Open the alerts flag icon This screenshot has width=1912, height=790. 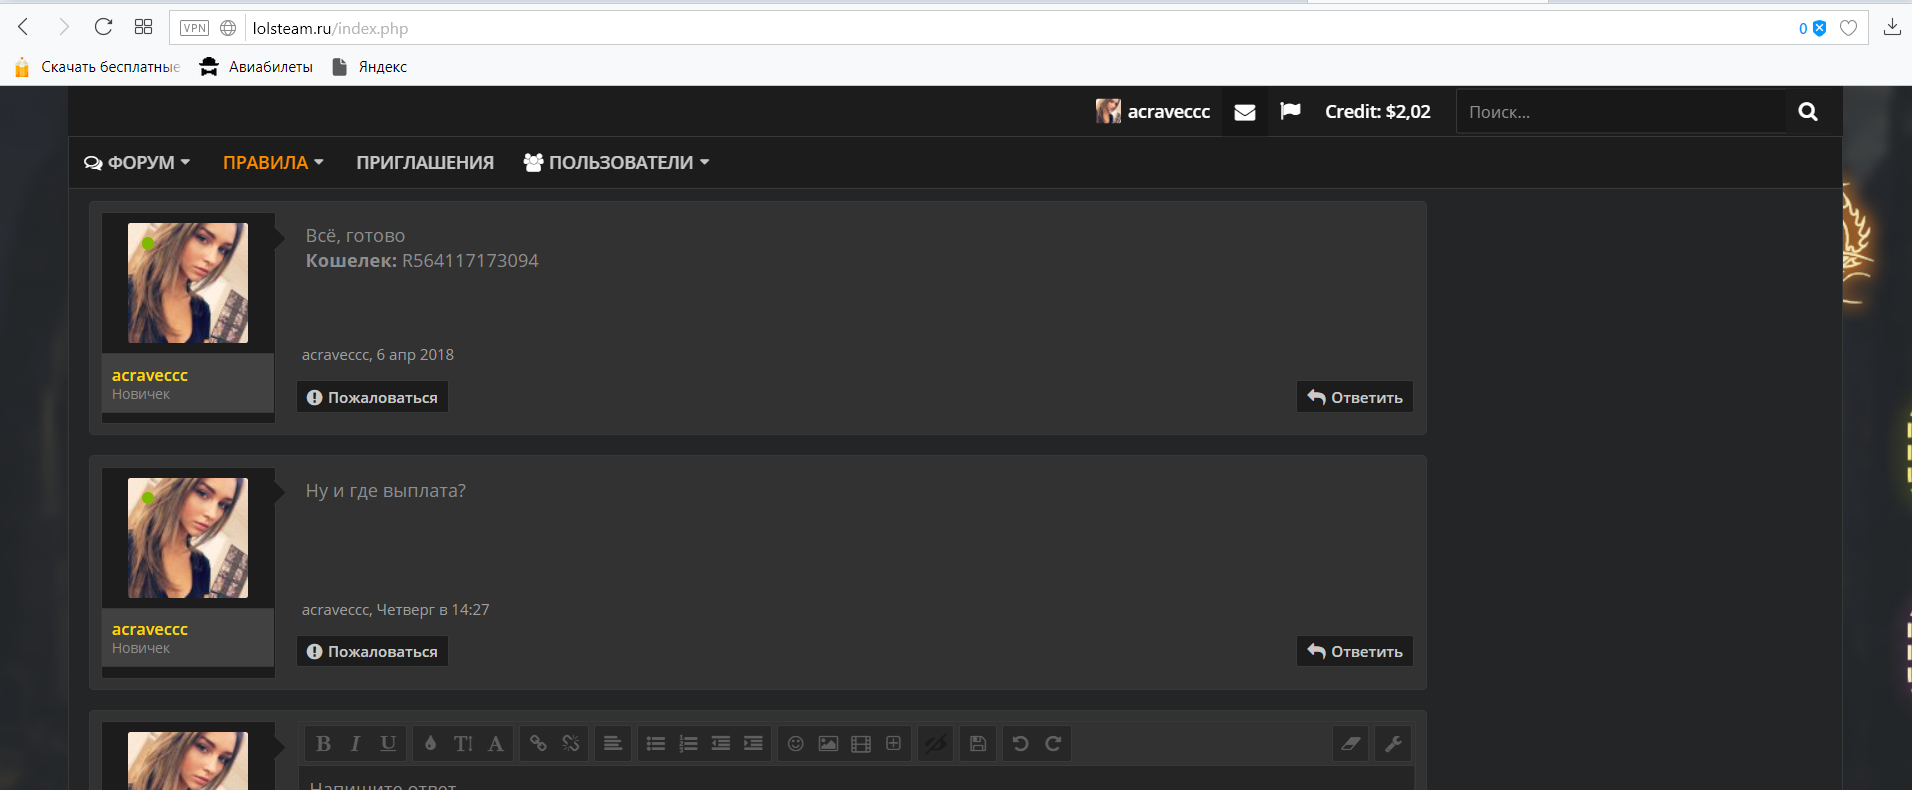point(1290,111)
